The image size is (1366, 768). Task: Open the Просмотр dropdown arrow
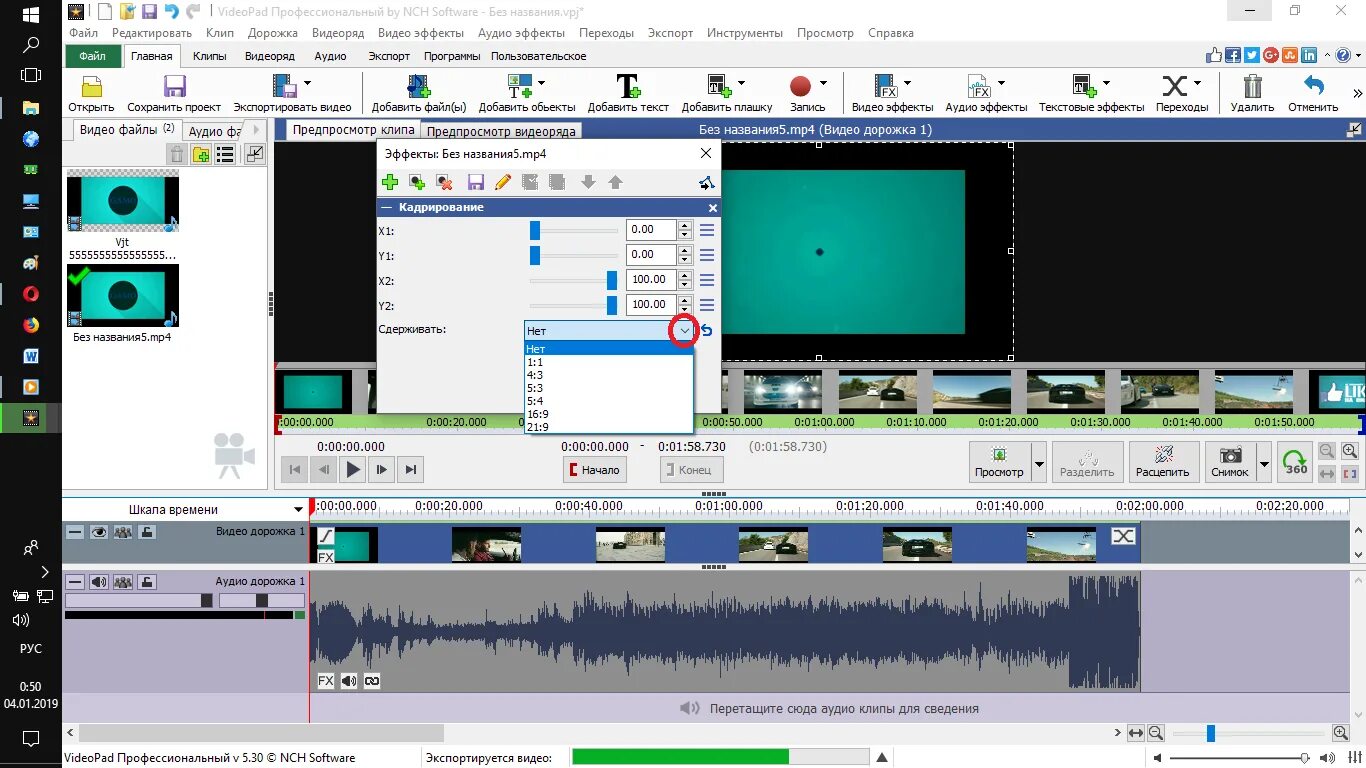point(1038,463)
